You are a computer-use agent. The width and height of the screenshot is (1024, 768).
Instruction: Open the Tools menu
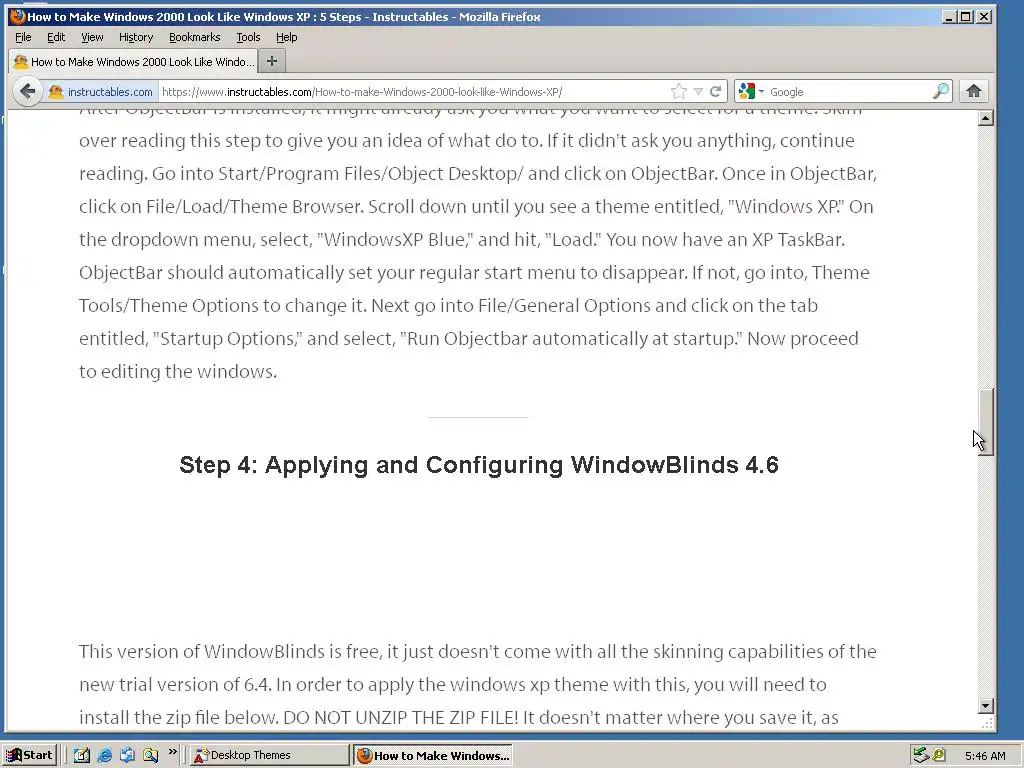pos(248,37)
